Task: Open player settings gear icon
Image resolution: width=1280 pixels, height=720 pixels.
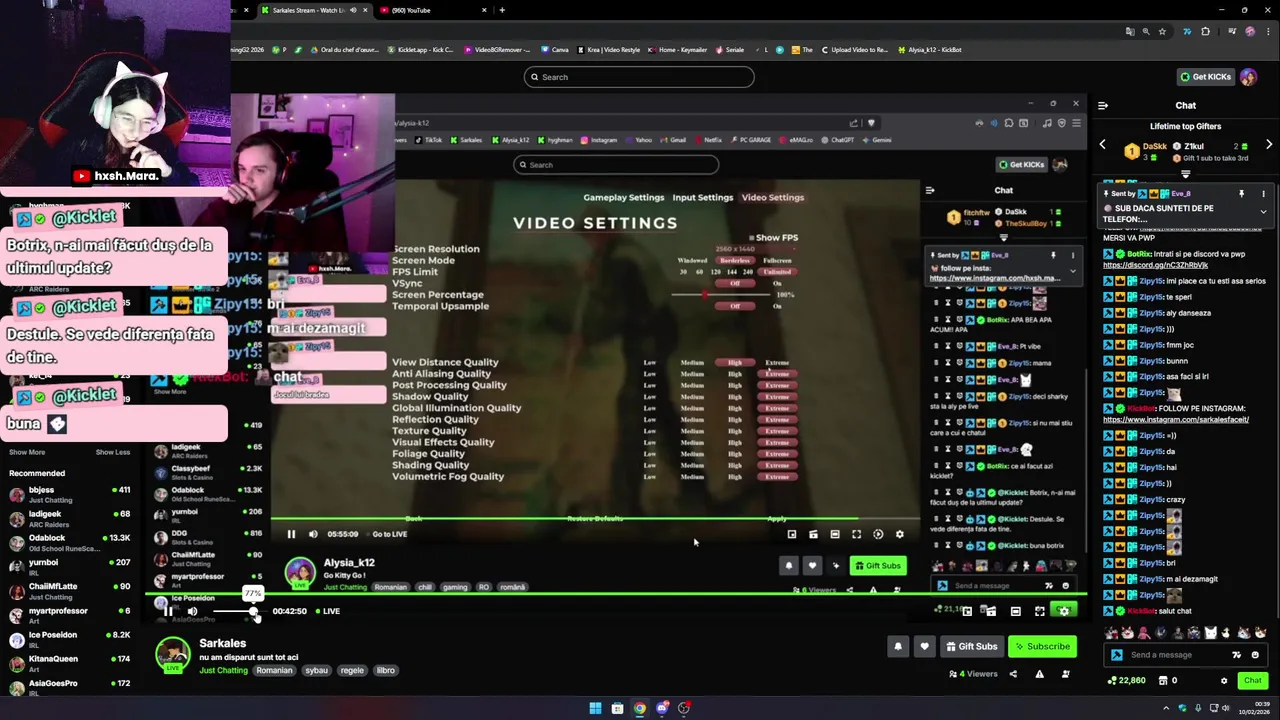Action: [1064, 611]
